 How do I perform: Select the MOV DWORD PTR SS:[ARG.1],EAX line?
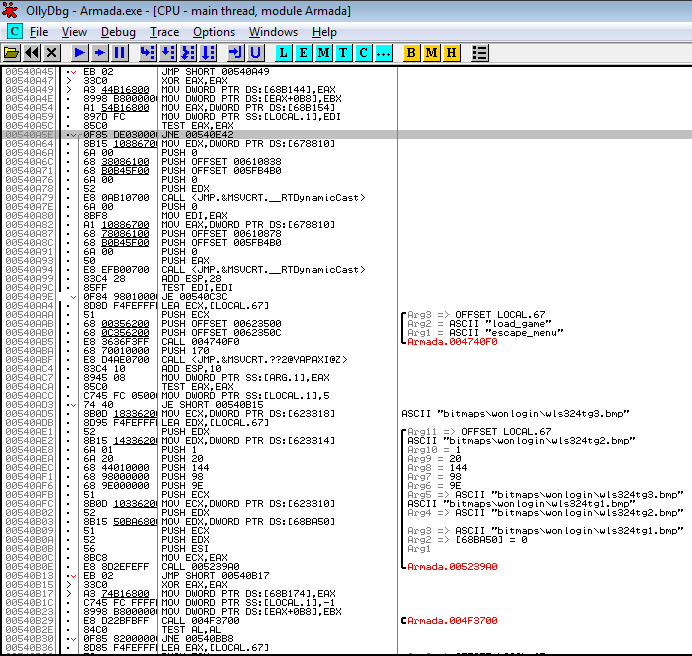245,378
